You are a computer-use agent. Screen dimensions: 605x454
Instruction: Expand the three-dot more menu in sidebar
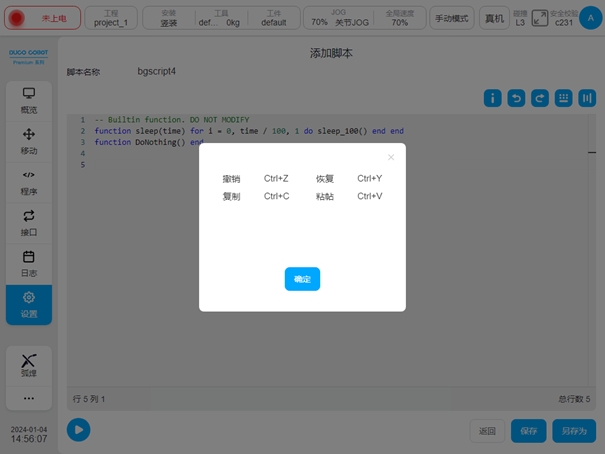(29, 397)
